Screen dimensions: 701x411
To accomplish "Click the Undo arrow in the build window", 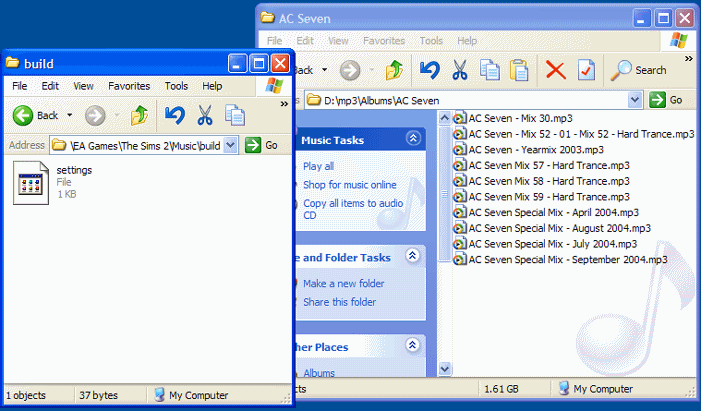I will 175,115.
